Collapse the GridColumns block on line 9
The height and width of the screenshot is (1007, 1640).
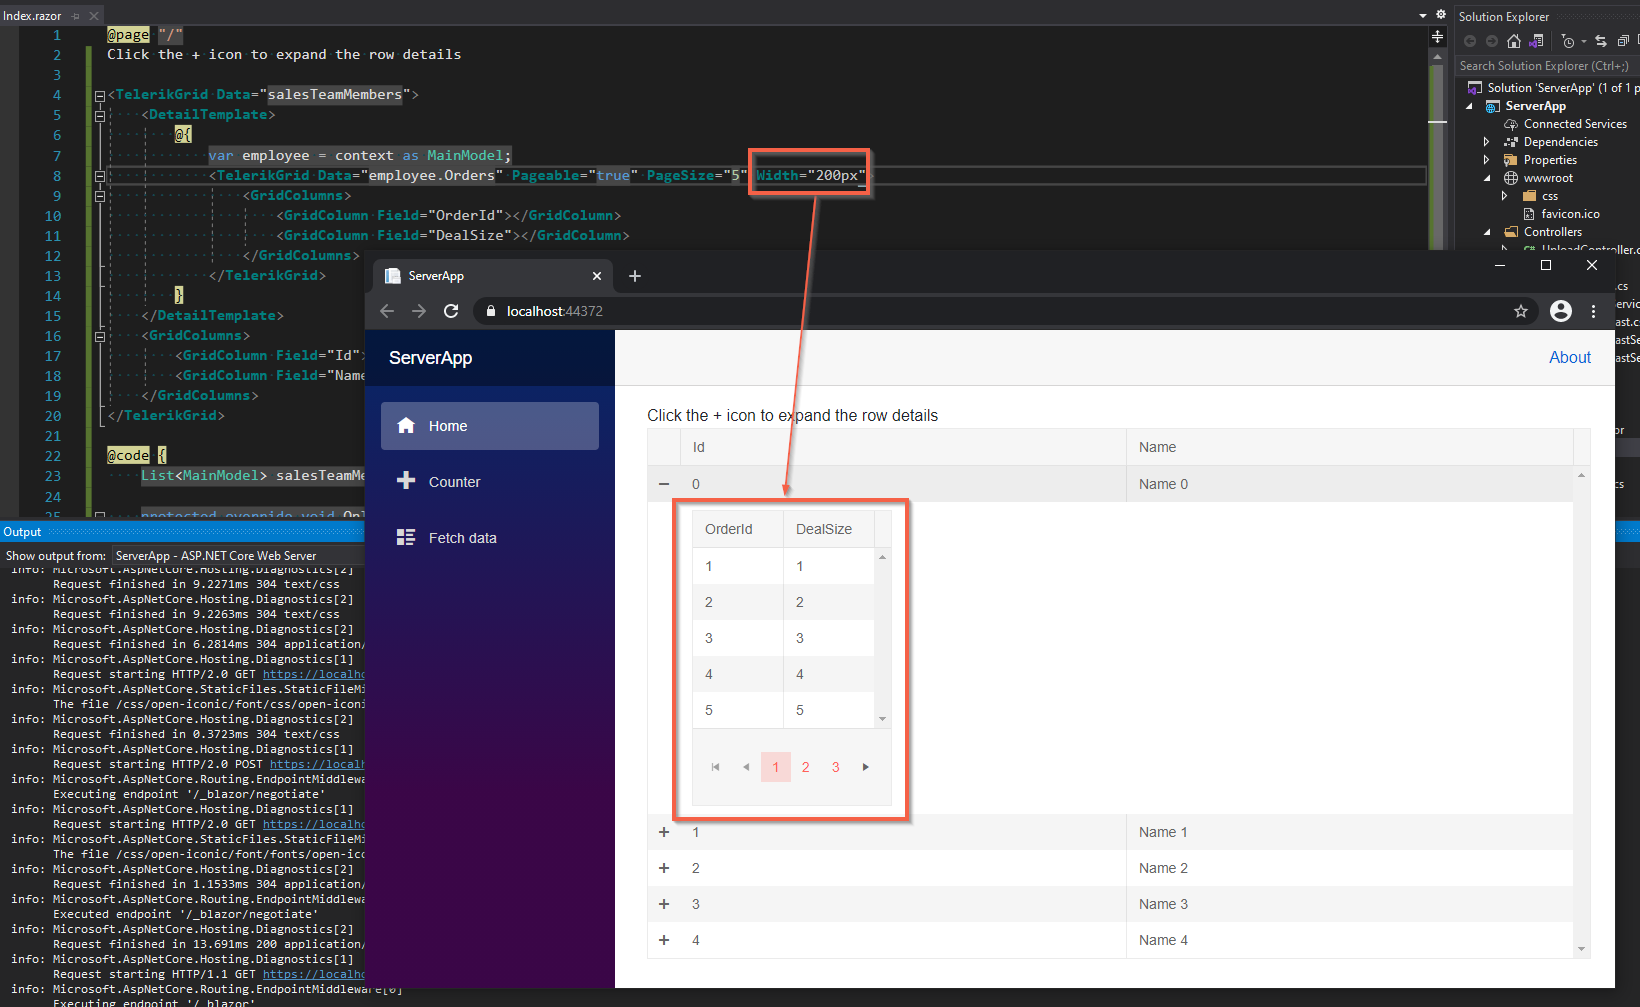(x=100, y=196)
